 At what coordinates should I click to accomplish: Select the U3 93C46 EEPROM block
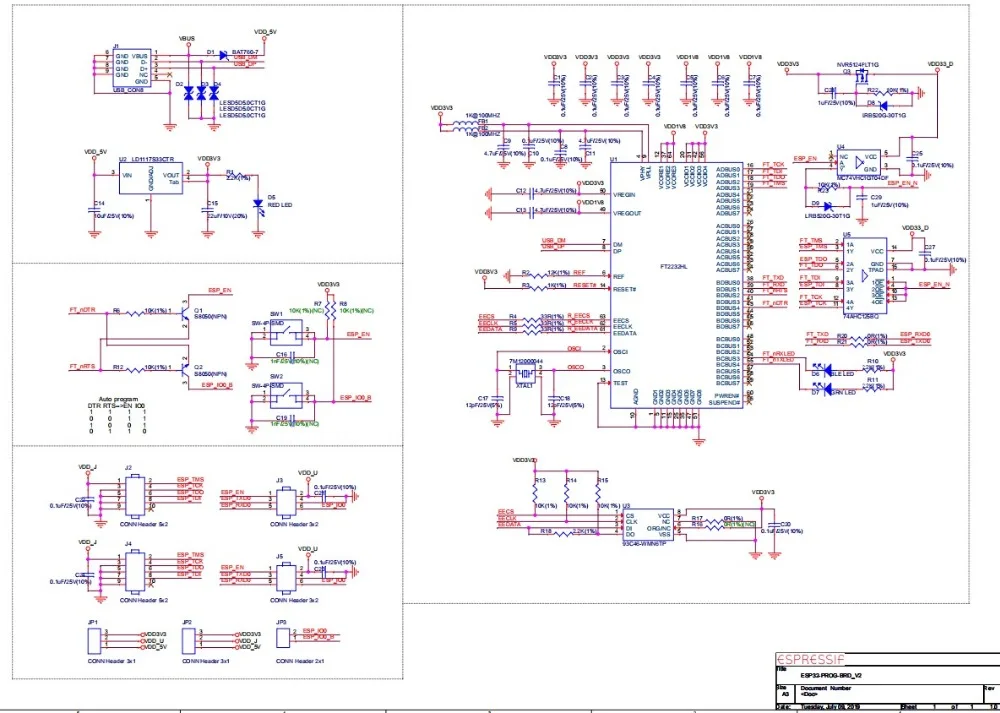647,526
